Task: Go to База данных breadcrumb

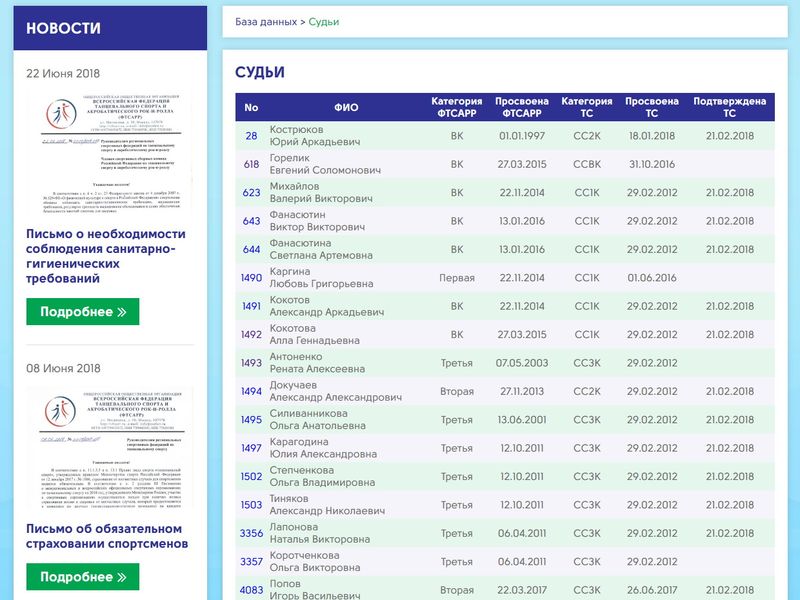Action: pos(265,21)
